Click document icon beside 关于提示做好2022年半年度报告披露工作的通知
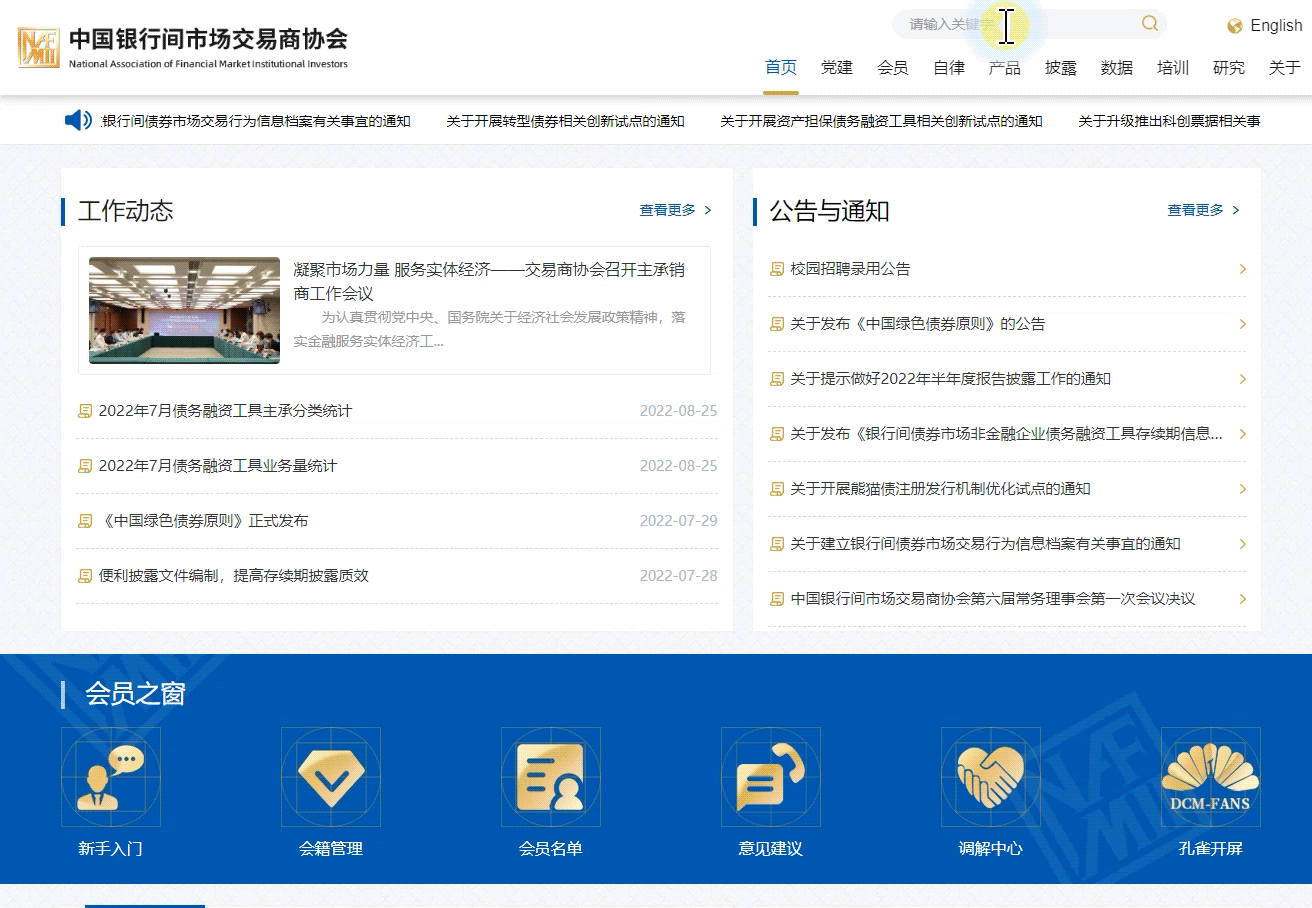The width and height of the screenshot is (1312, 908). pos(777,379)
